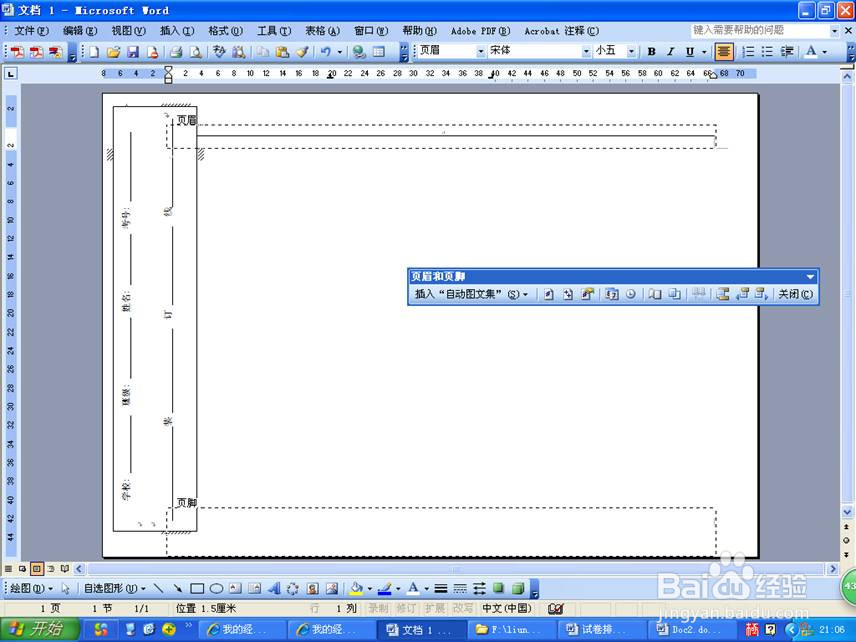Expand the 插入“自动图文集” dropdown

click(x=472, y=294)
